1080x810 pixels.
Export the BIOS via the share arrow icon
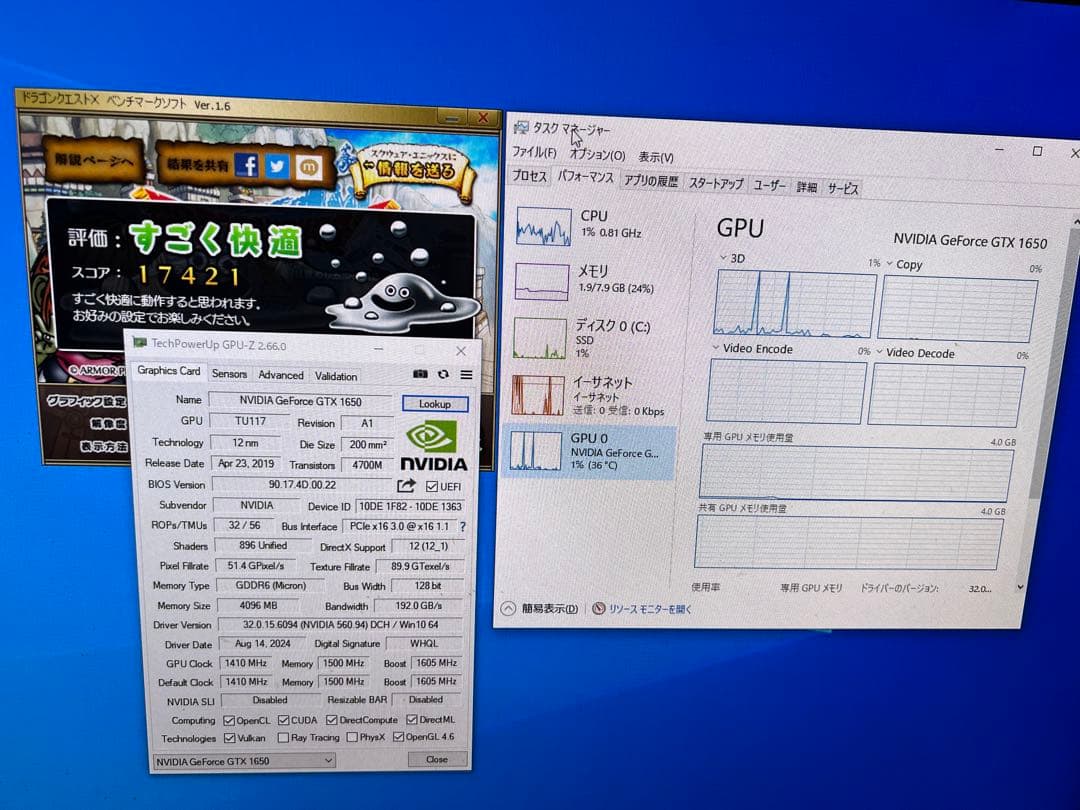coord(406,485)
